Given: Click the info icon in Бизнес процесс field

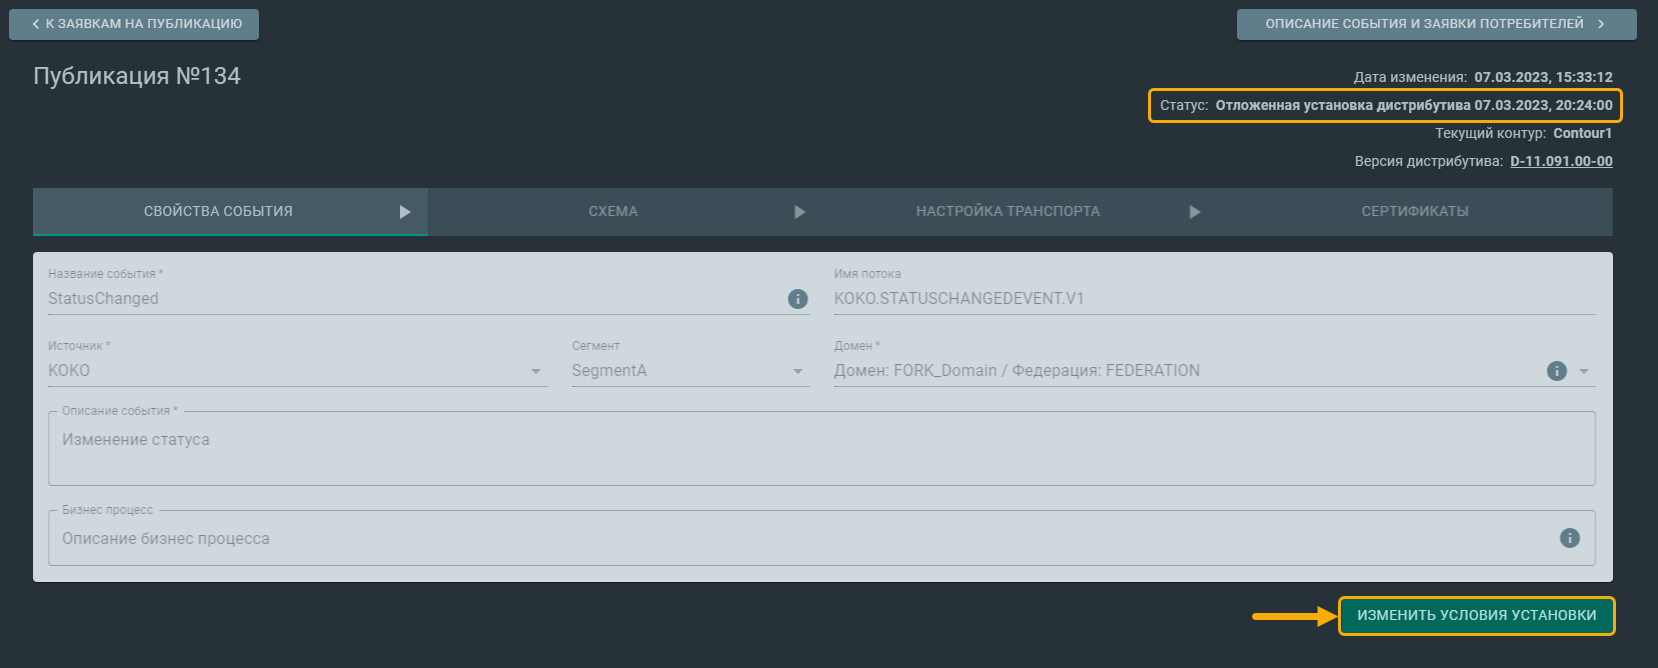Looking at the screenshot, I should pyautogui.click(x=1570, y=538).
